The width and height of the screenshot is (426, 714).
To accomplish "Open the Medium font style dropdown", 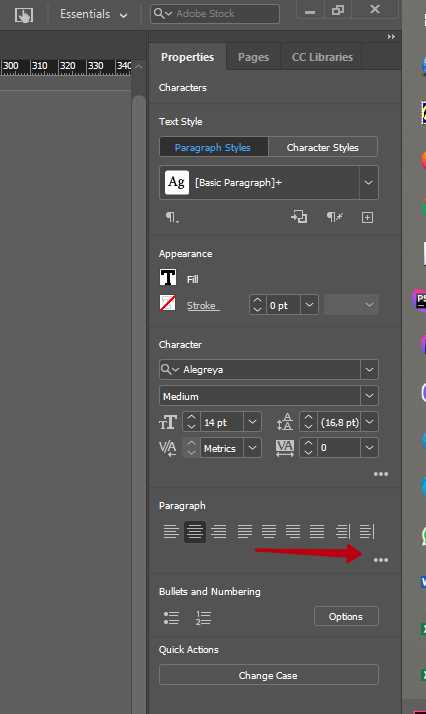I will pos(370,396).
